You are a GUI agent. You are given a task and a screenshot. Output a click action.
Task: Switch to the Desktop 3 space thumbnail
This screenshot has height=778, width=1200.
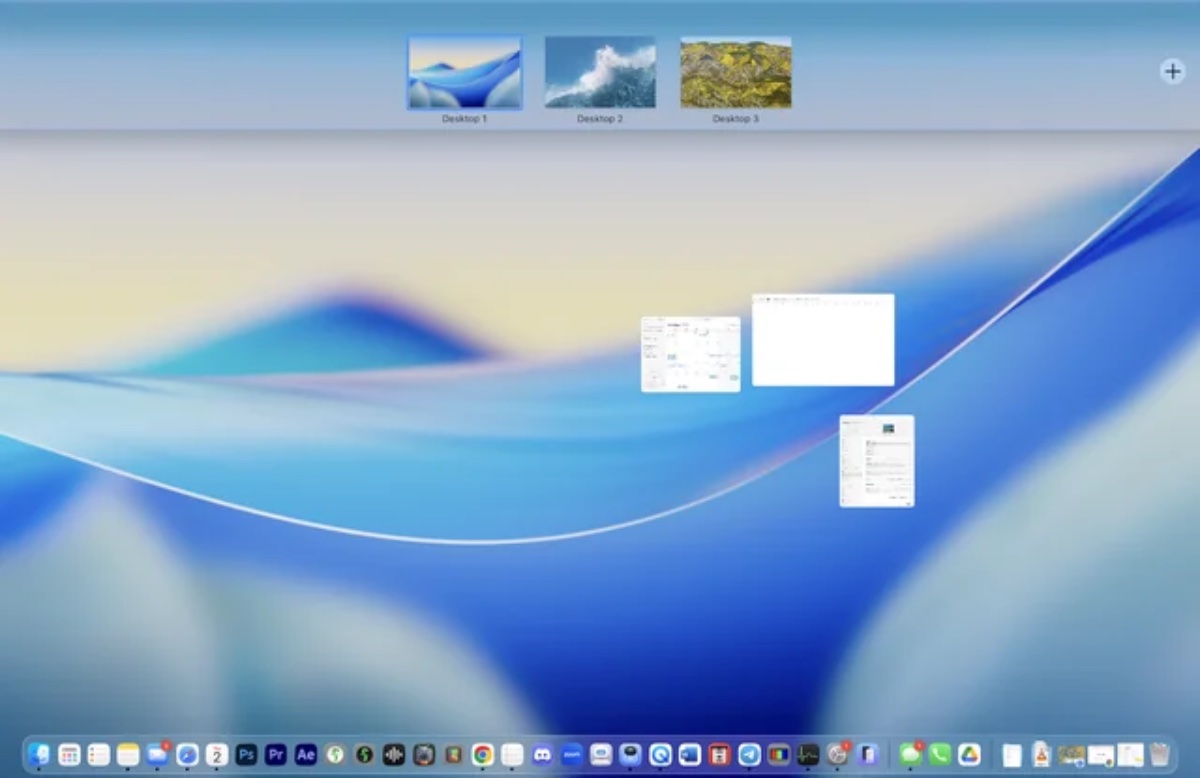(x=736, y=73)
